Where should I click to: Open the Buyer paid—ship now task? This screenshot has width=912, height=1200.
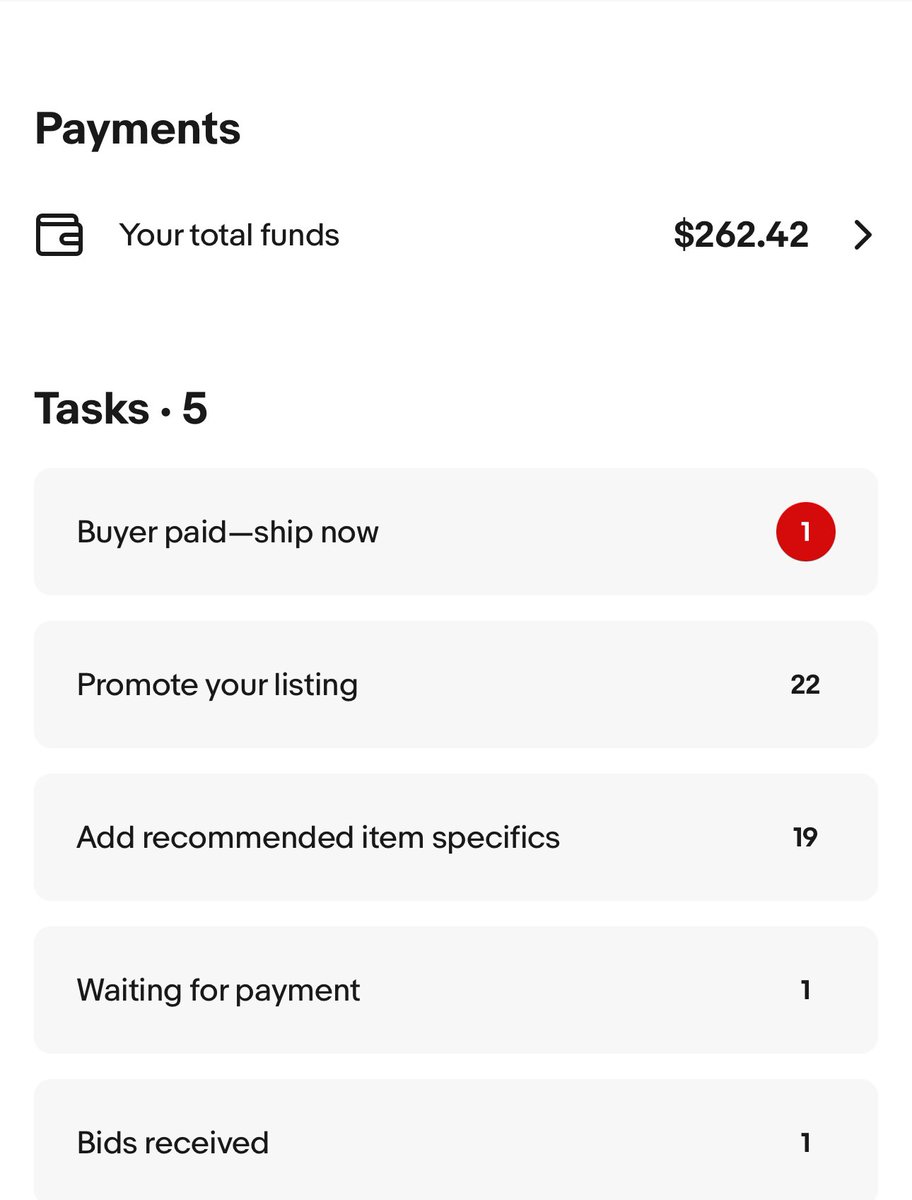click(x=456, y=532)
